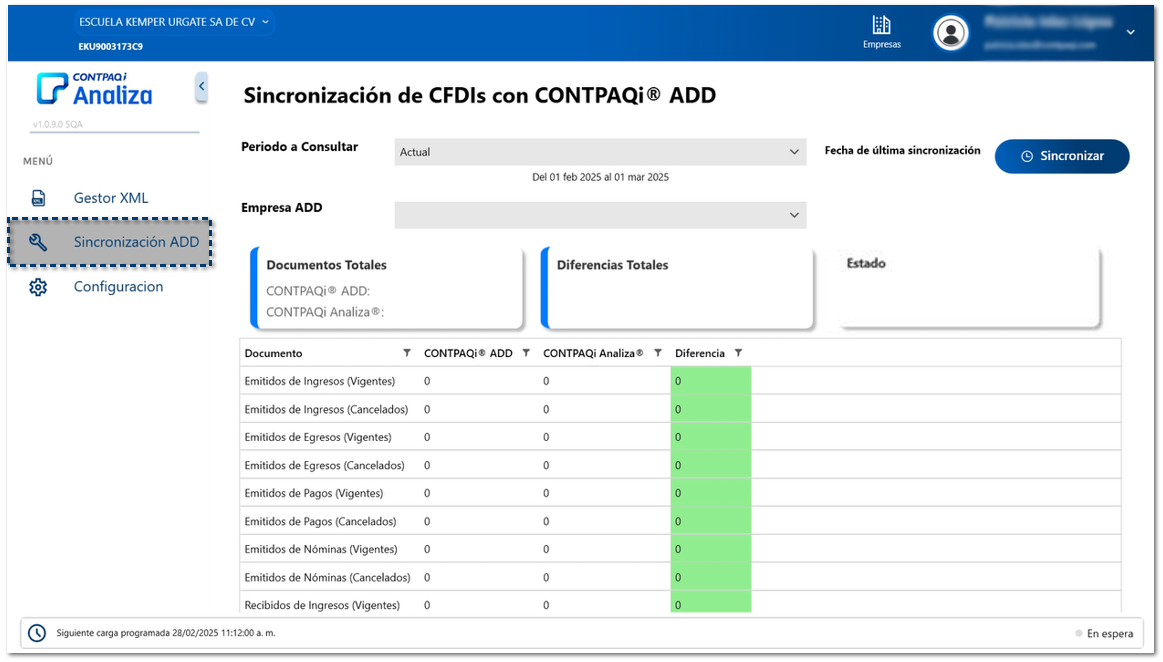Click the Diferencia column header text
The height and width of the screenshot is (662, 1163).
tap(699, 354)
